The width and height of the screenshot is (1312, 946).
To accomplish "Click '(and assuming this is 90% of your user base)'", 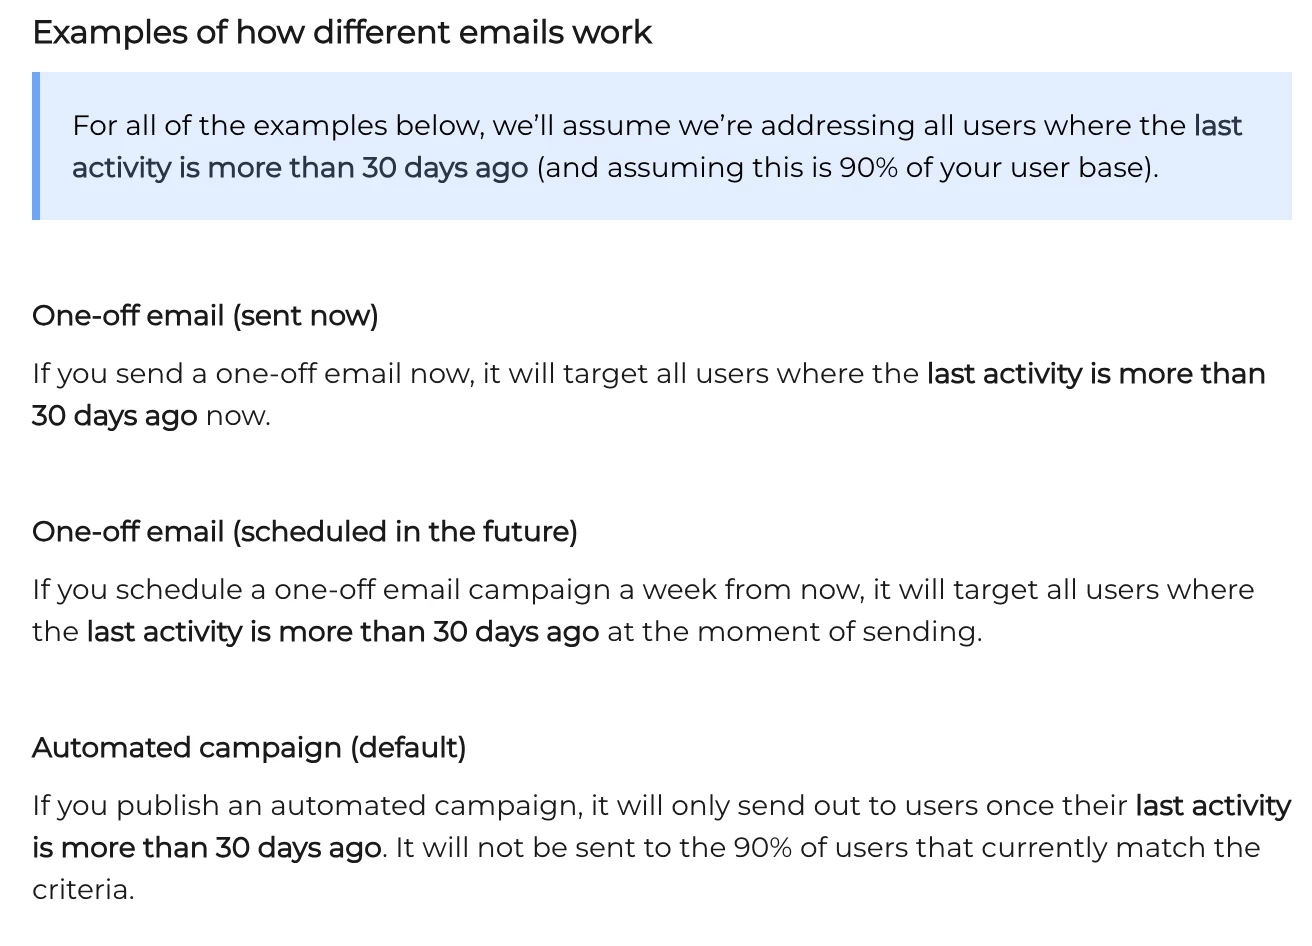I will pos(848,167).
